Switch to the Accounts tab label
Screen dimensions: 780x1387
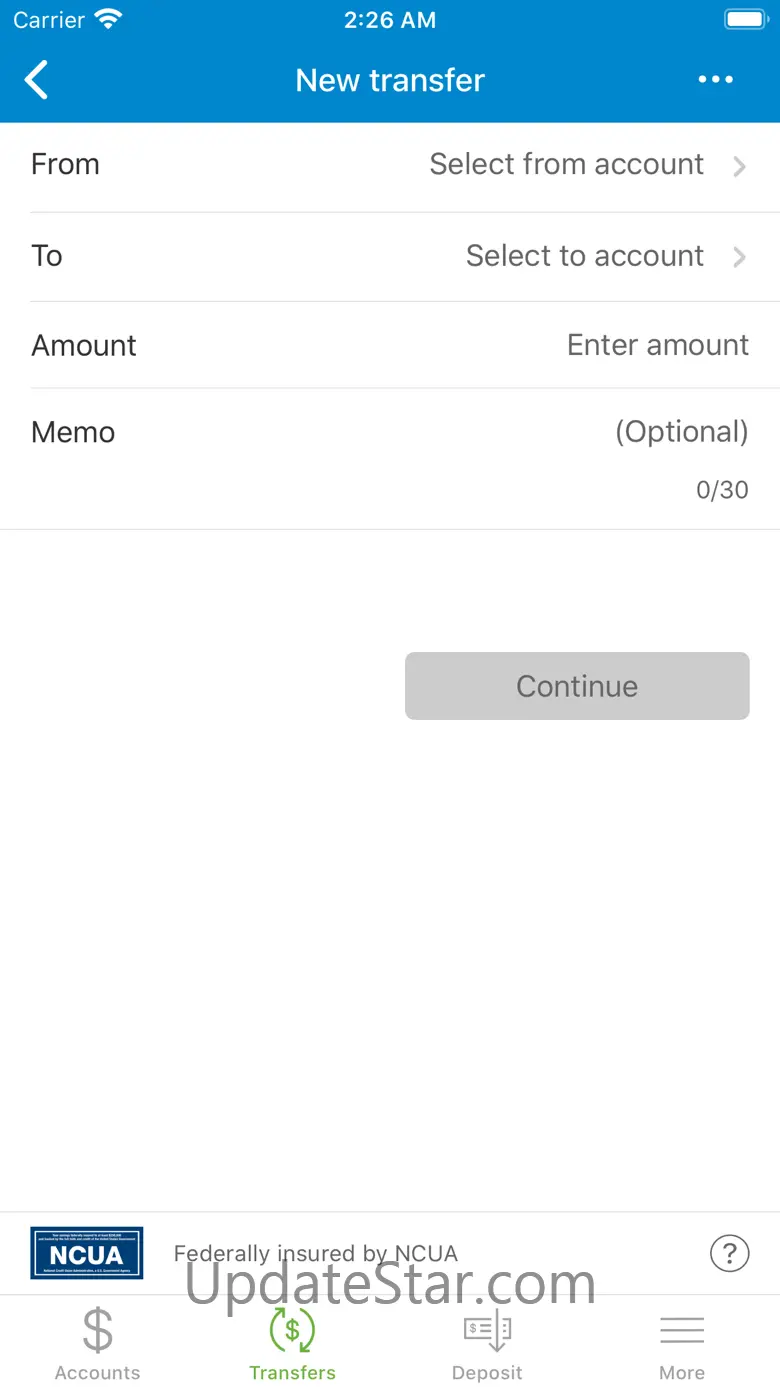[x=97, y=1373]
